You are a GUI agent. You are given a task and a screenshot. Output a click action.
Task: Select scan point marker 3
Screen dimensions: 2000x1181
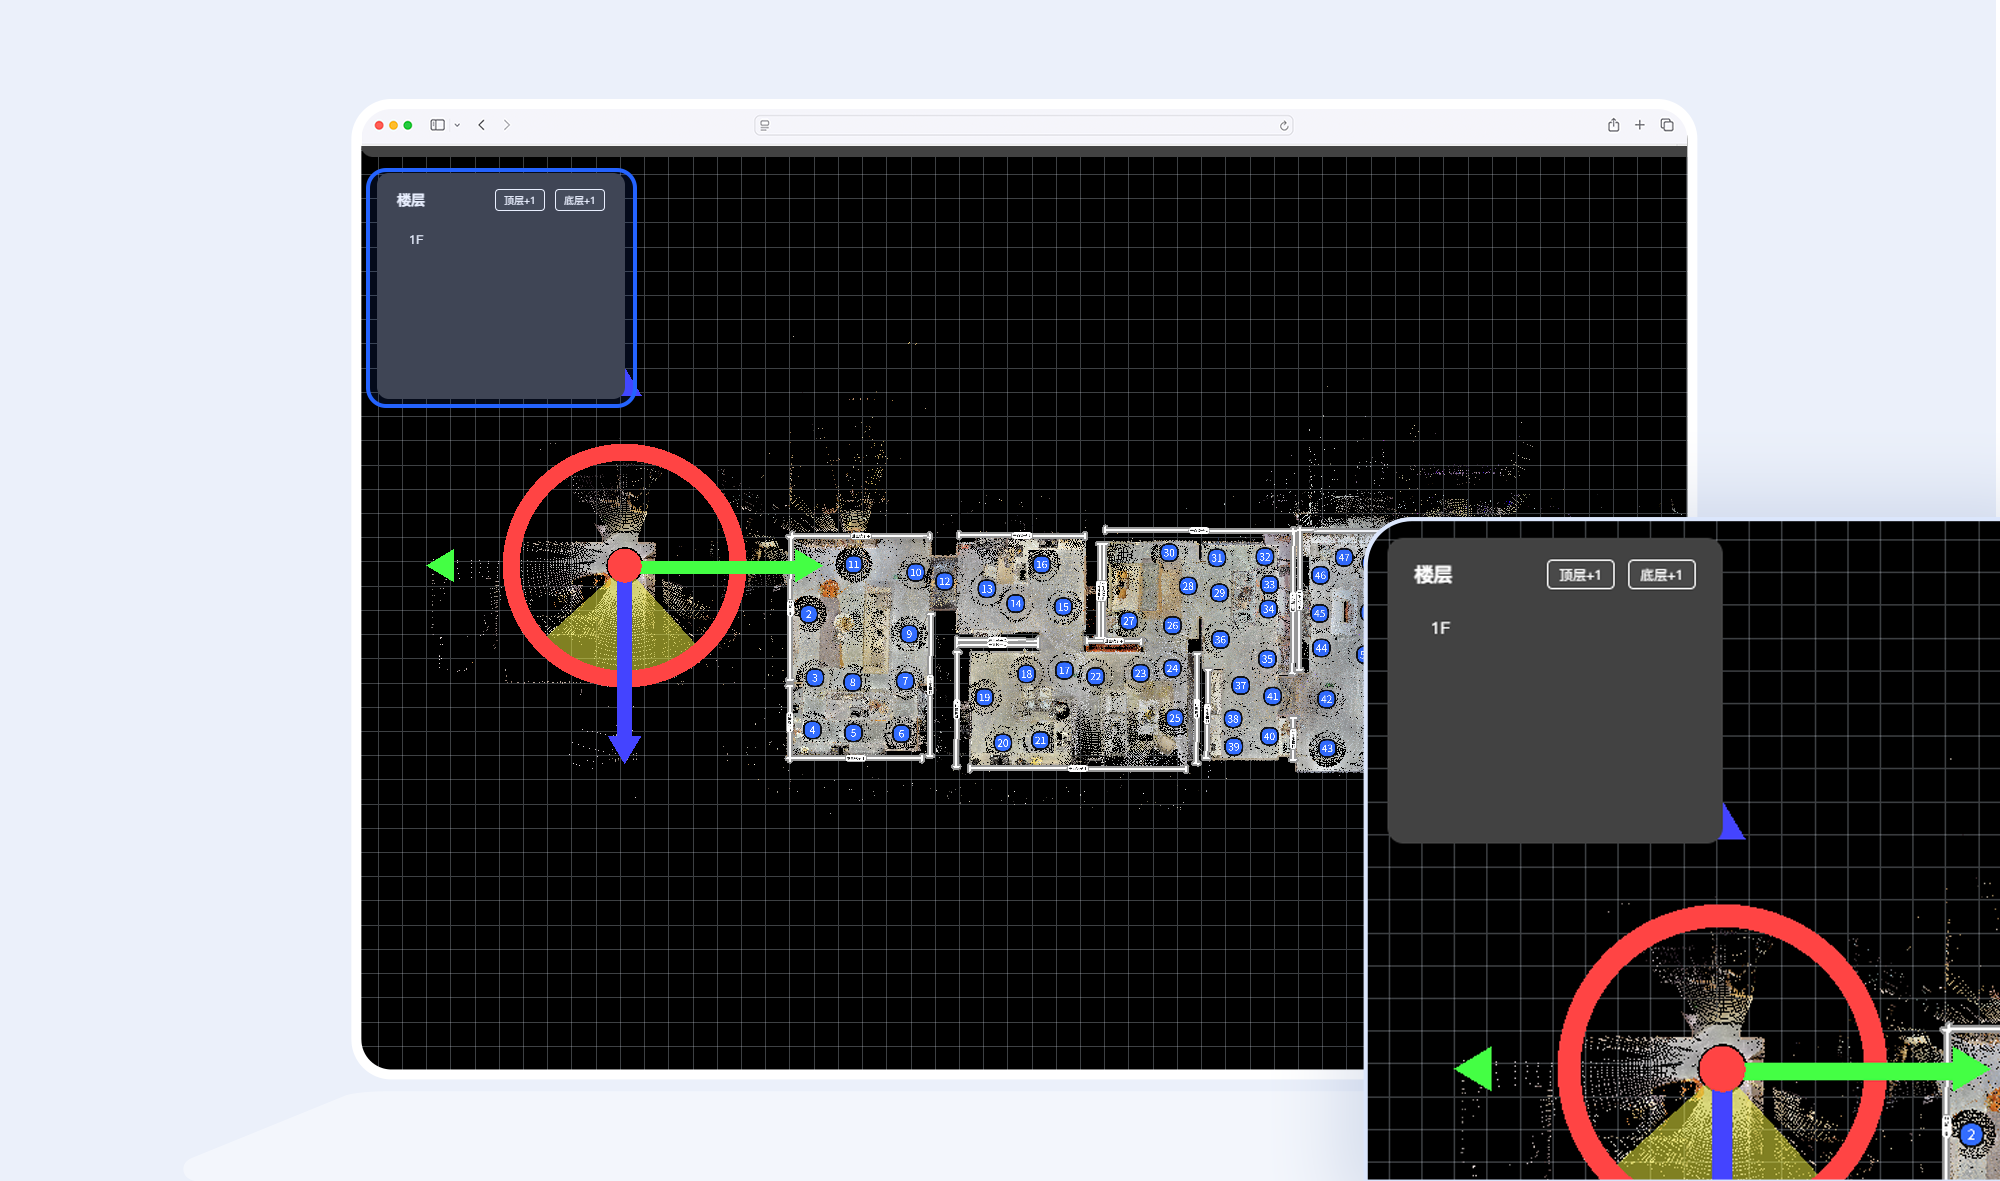point(815,678)
